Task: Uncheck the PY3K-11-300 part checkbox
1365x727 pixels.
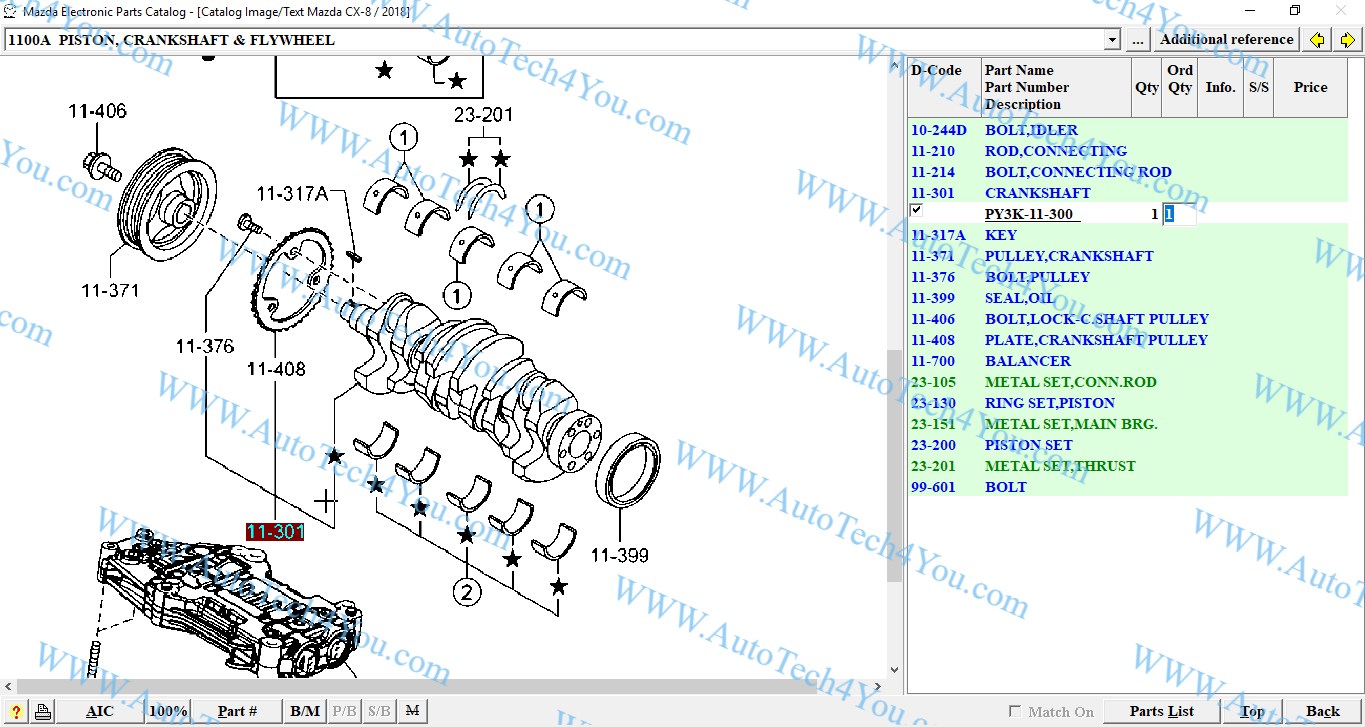Action: [916, 210]
